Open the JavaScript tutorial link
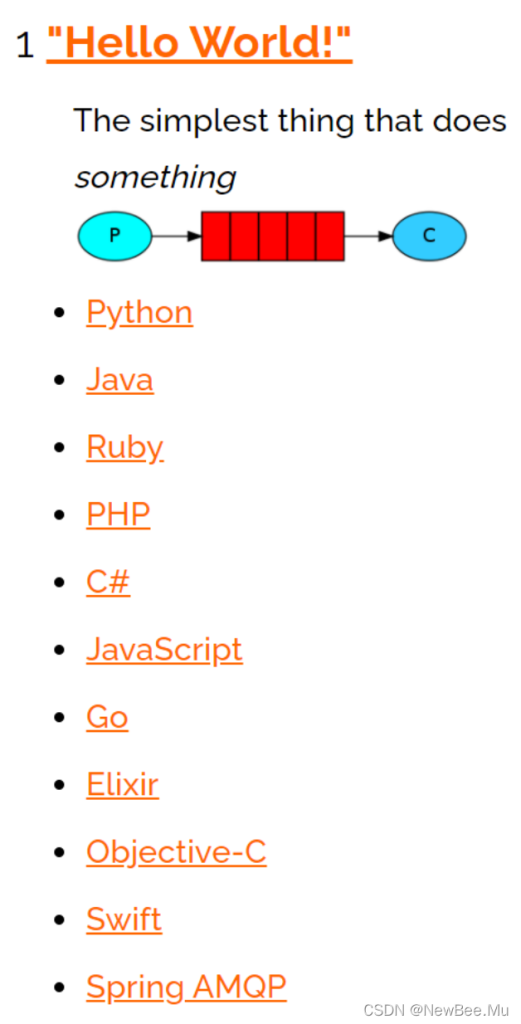This screenshot has height=1024, width=521. click(x=165, y=650)
